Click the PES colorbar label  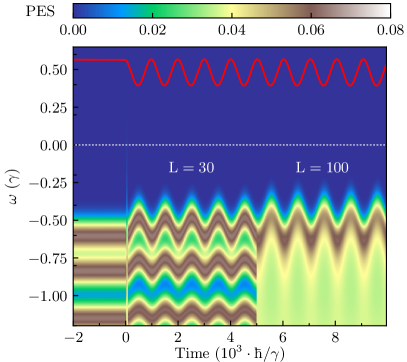click(41, 11)
